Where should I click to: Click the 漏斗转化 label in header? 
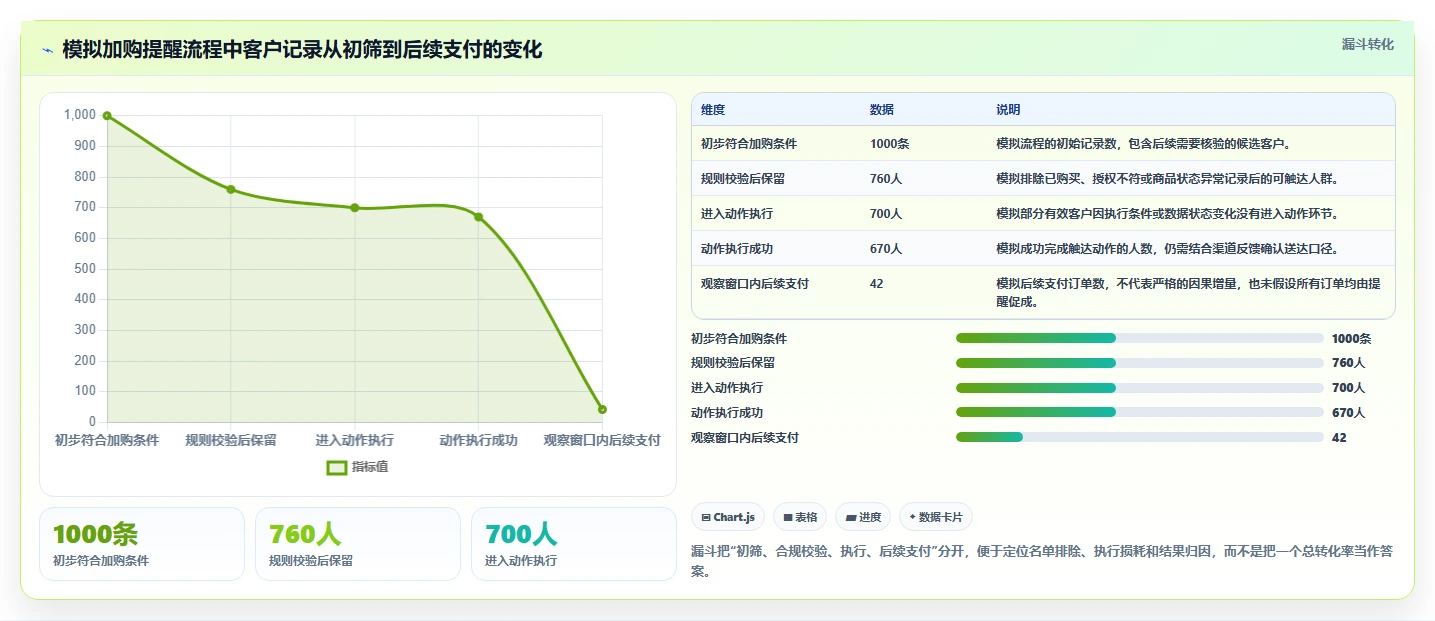(1367, 44)
